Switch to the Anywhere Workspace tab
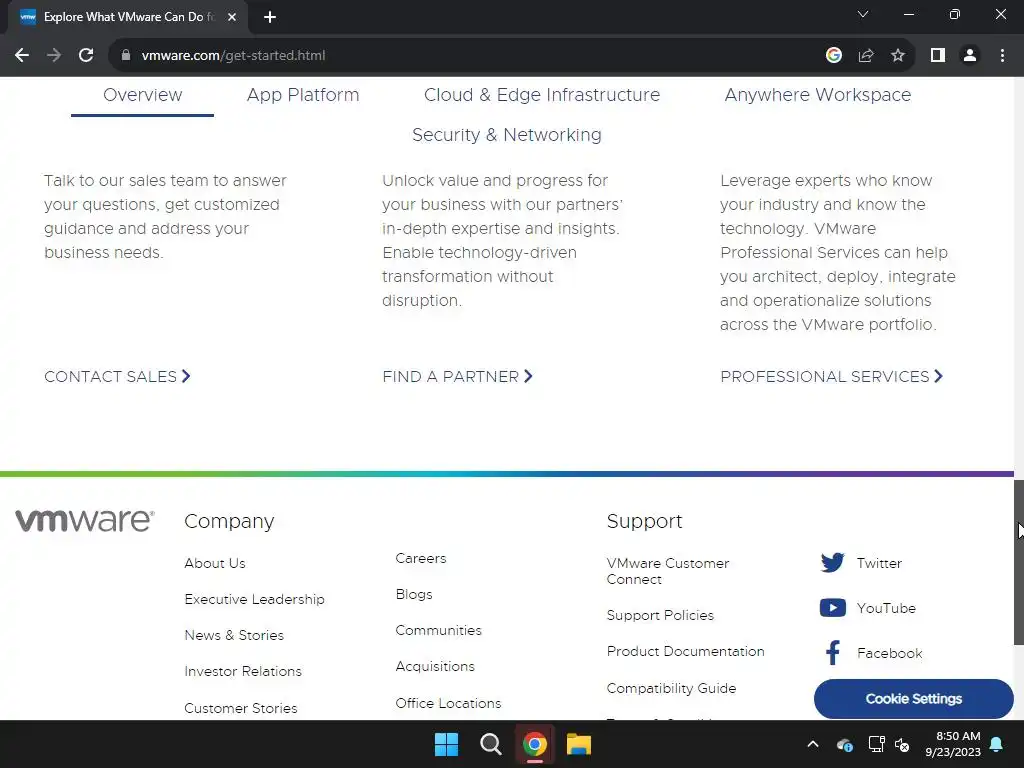 818,95
